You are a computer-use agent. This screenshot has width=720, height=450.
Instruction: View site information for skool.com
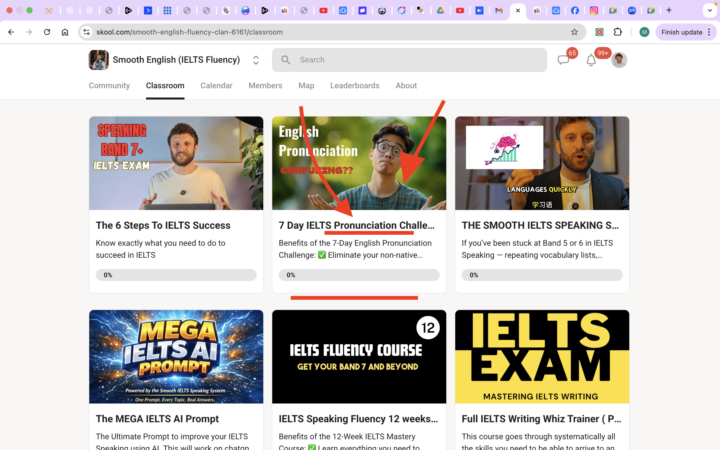pyautogui.click(x=86, y=32)
